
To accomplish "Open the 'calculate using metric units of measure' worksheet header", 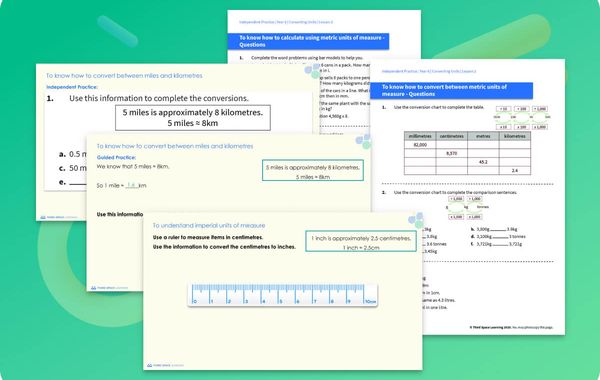I will click(308, 41).
